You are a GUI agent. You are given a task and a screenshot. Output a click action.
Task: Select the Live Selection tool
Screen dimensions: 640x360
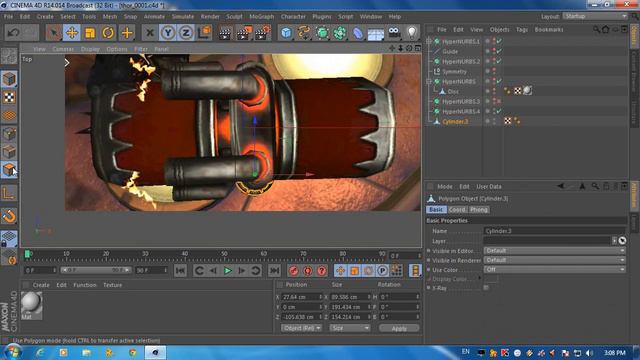pos(53,33)
